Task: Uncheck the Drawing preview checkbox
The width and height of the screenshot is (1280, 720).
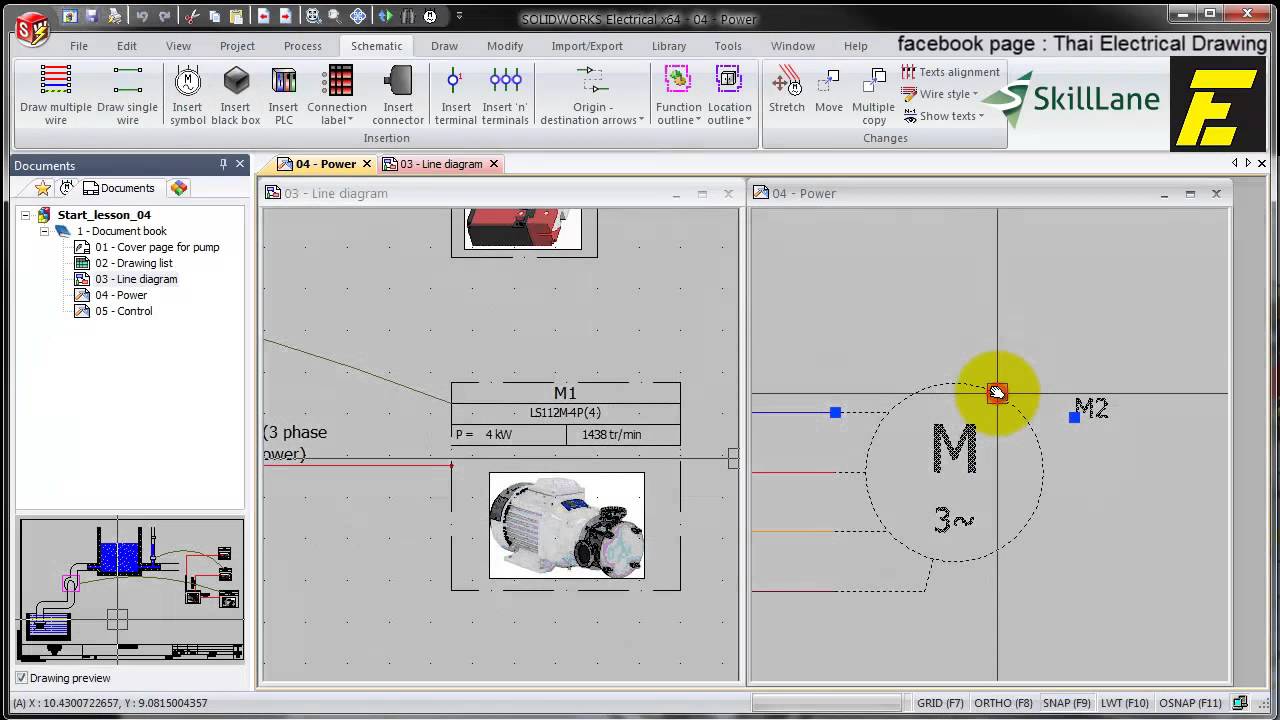Action: [x=22, y=678]
